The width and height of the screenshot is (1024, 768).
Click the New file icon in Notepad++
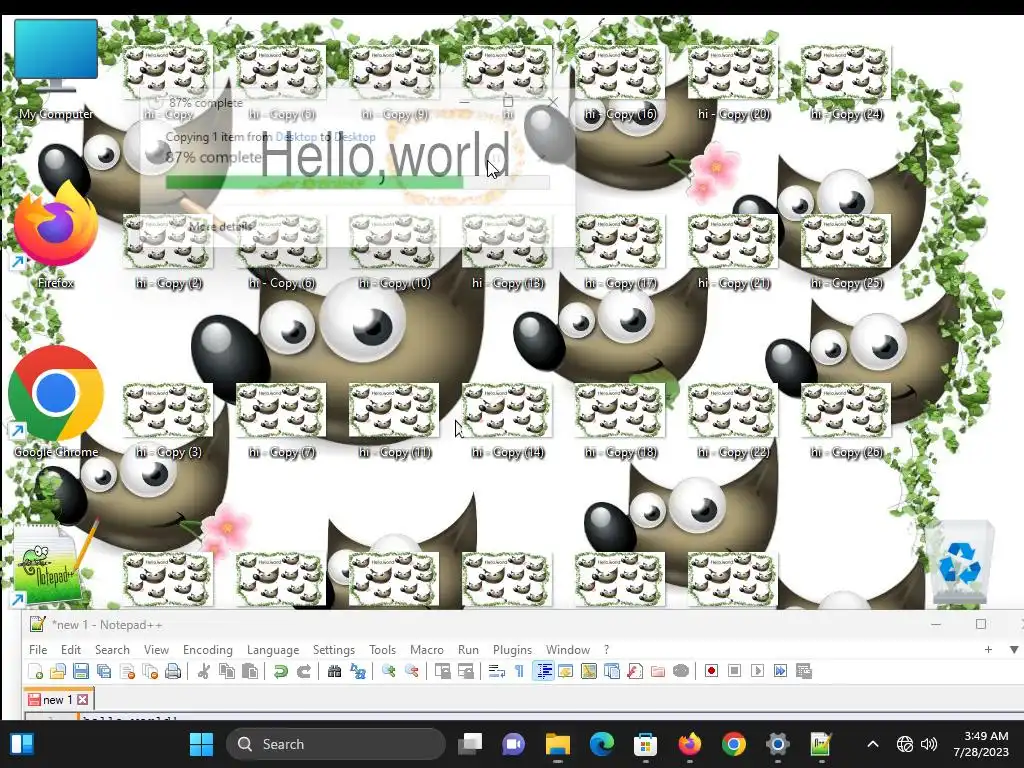(x=35, y=671)
